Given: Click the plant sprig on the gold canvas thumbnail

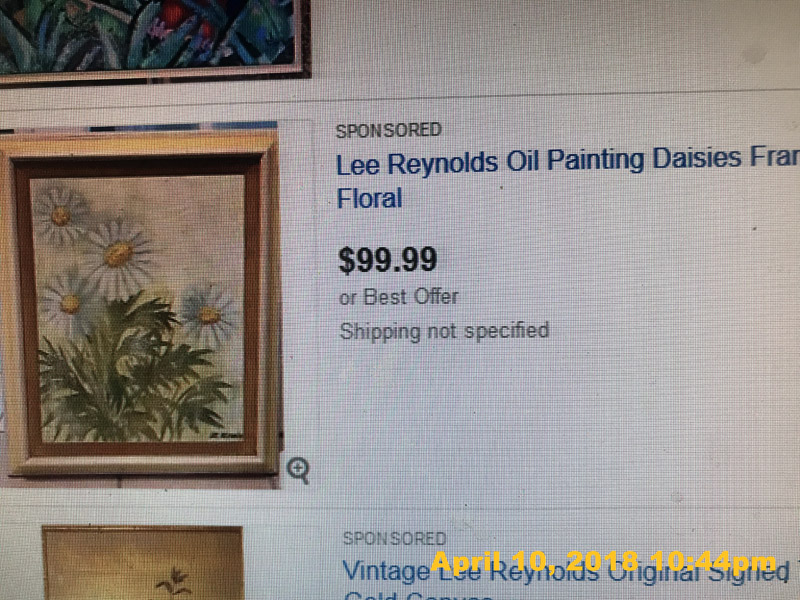Looking at the screenshot, I should 173,582.
